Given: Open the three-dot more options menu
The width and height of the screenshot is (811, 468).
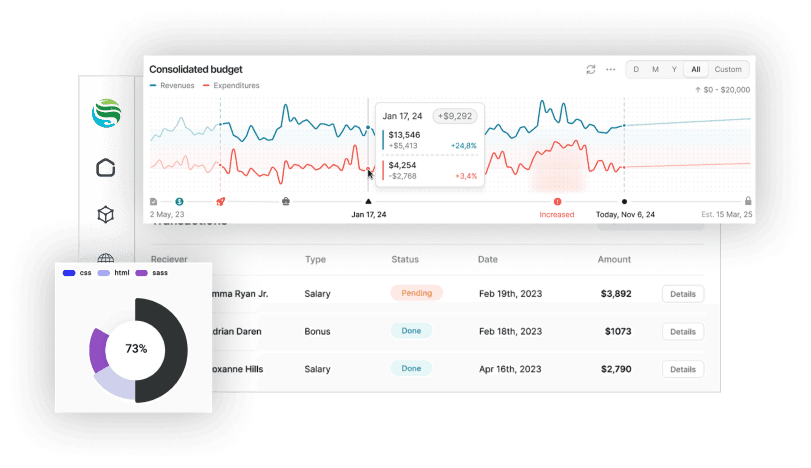Looking at the screenshot, I should coord(610,70).
